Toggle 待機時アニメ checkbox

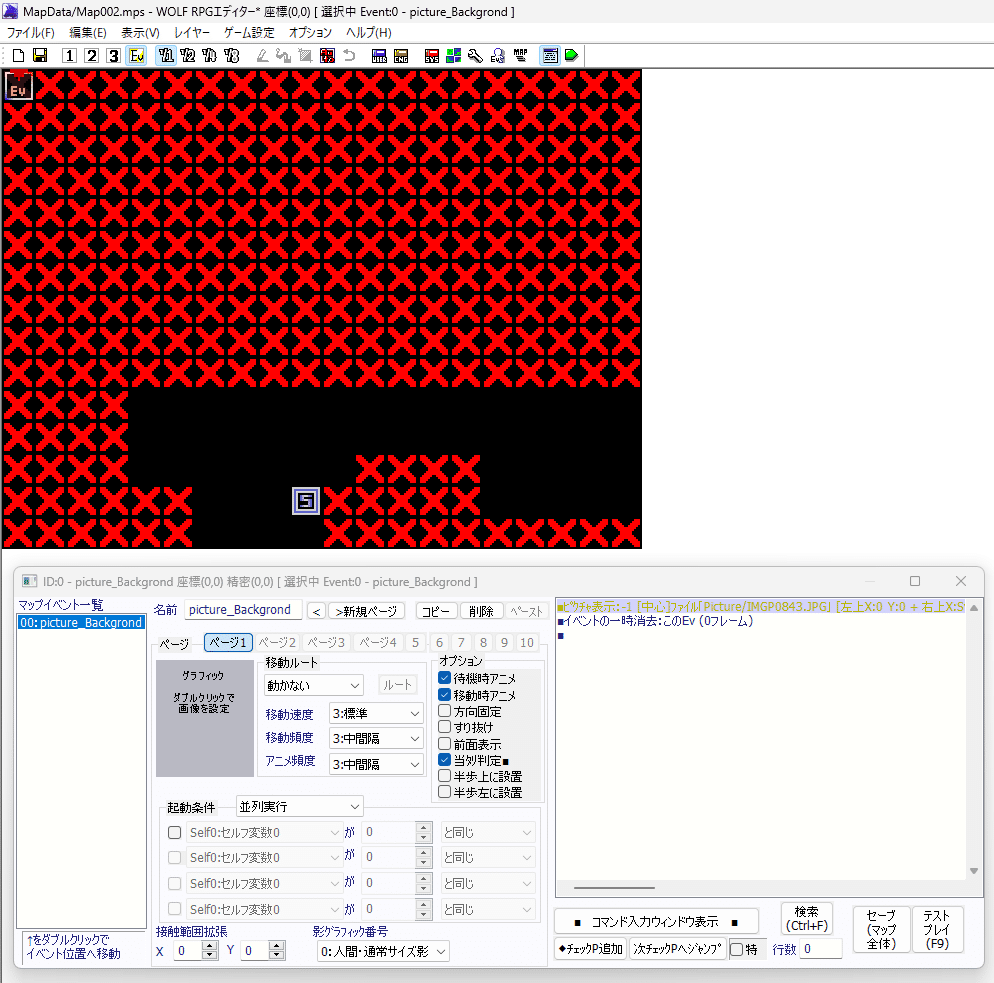click(x=444, y=678)
